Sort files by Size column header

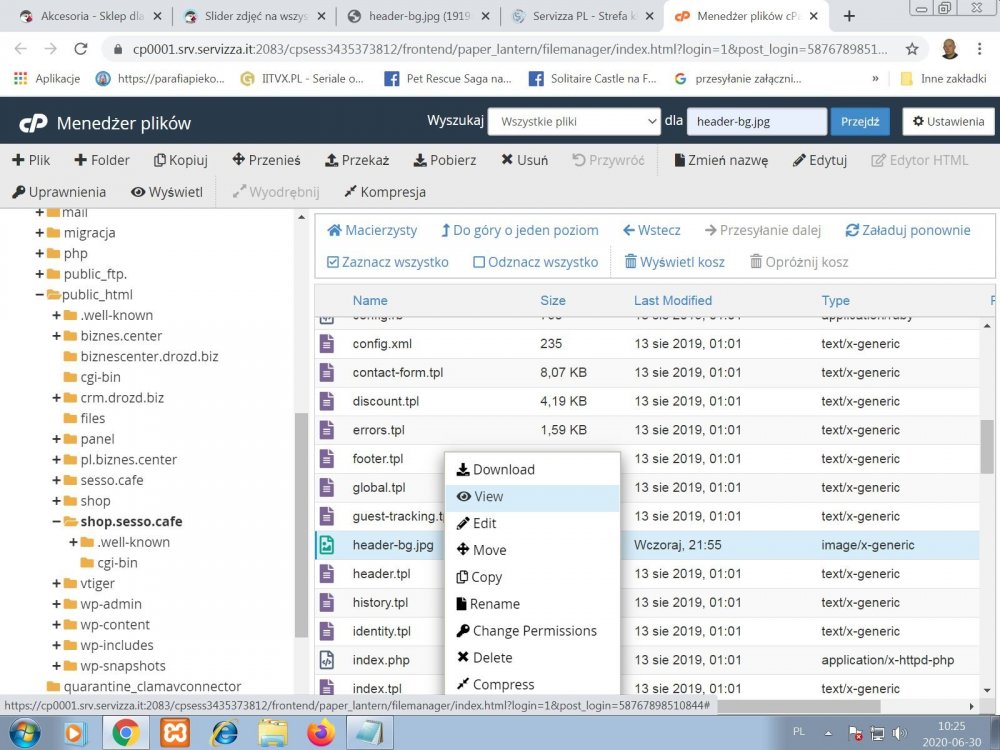coord(552,300)
